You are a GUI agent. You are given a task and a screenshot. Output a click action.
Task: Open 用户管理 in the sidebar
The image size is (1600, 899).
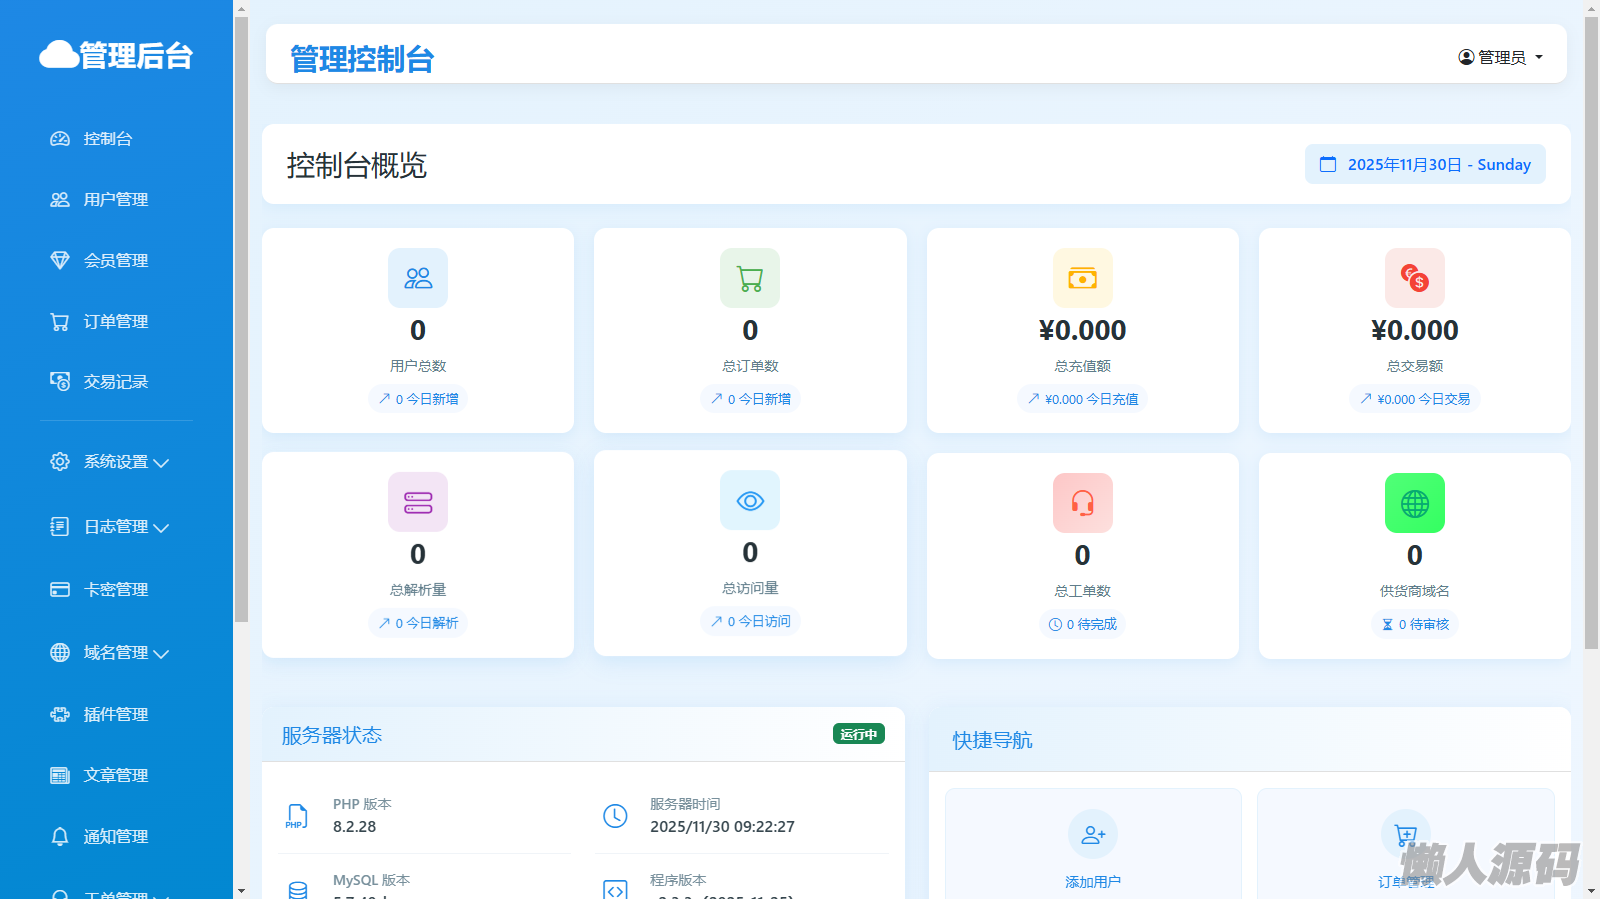(x=115, y=200)
